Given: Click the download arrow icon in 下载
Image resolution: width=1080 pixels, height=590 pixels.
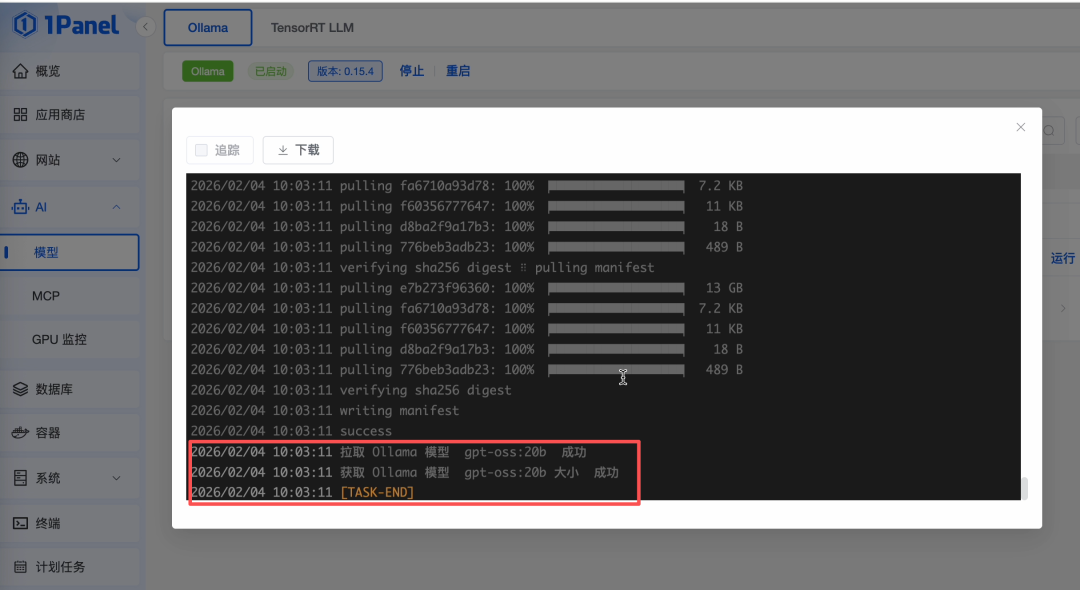Looking at the screenshot, I should click(283, 150).
